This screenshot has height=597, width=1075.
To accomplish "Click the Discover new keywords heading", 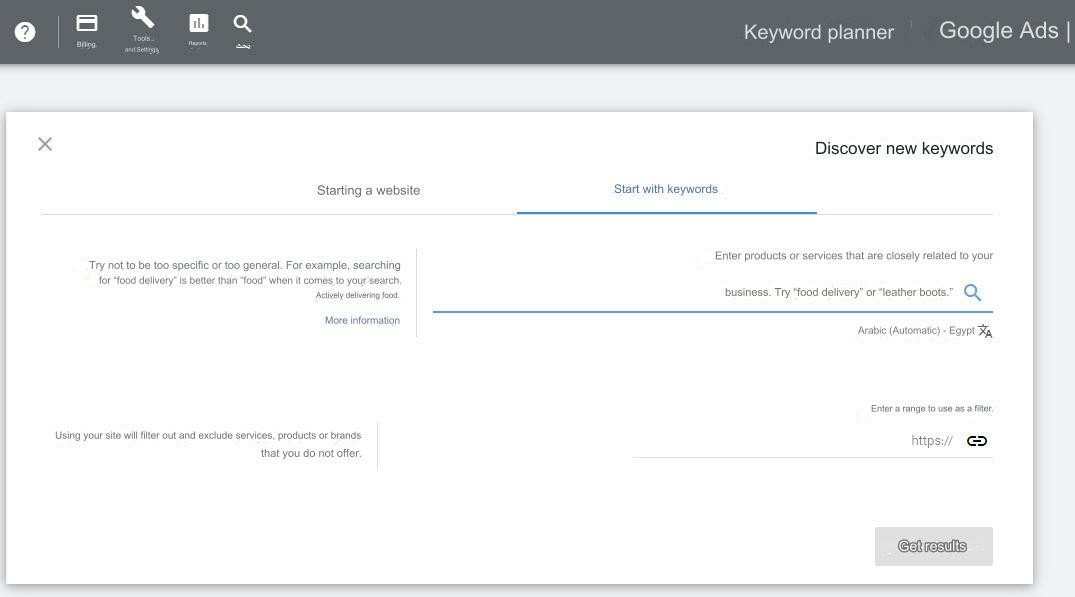I will [x=903, y=147].
